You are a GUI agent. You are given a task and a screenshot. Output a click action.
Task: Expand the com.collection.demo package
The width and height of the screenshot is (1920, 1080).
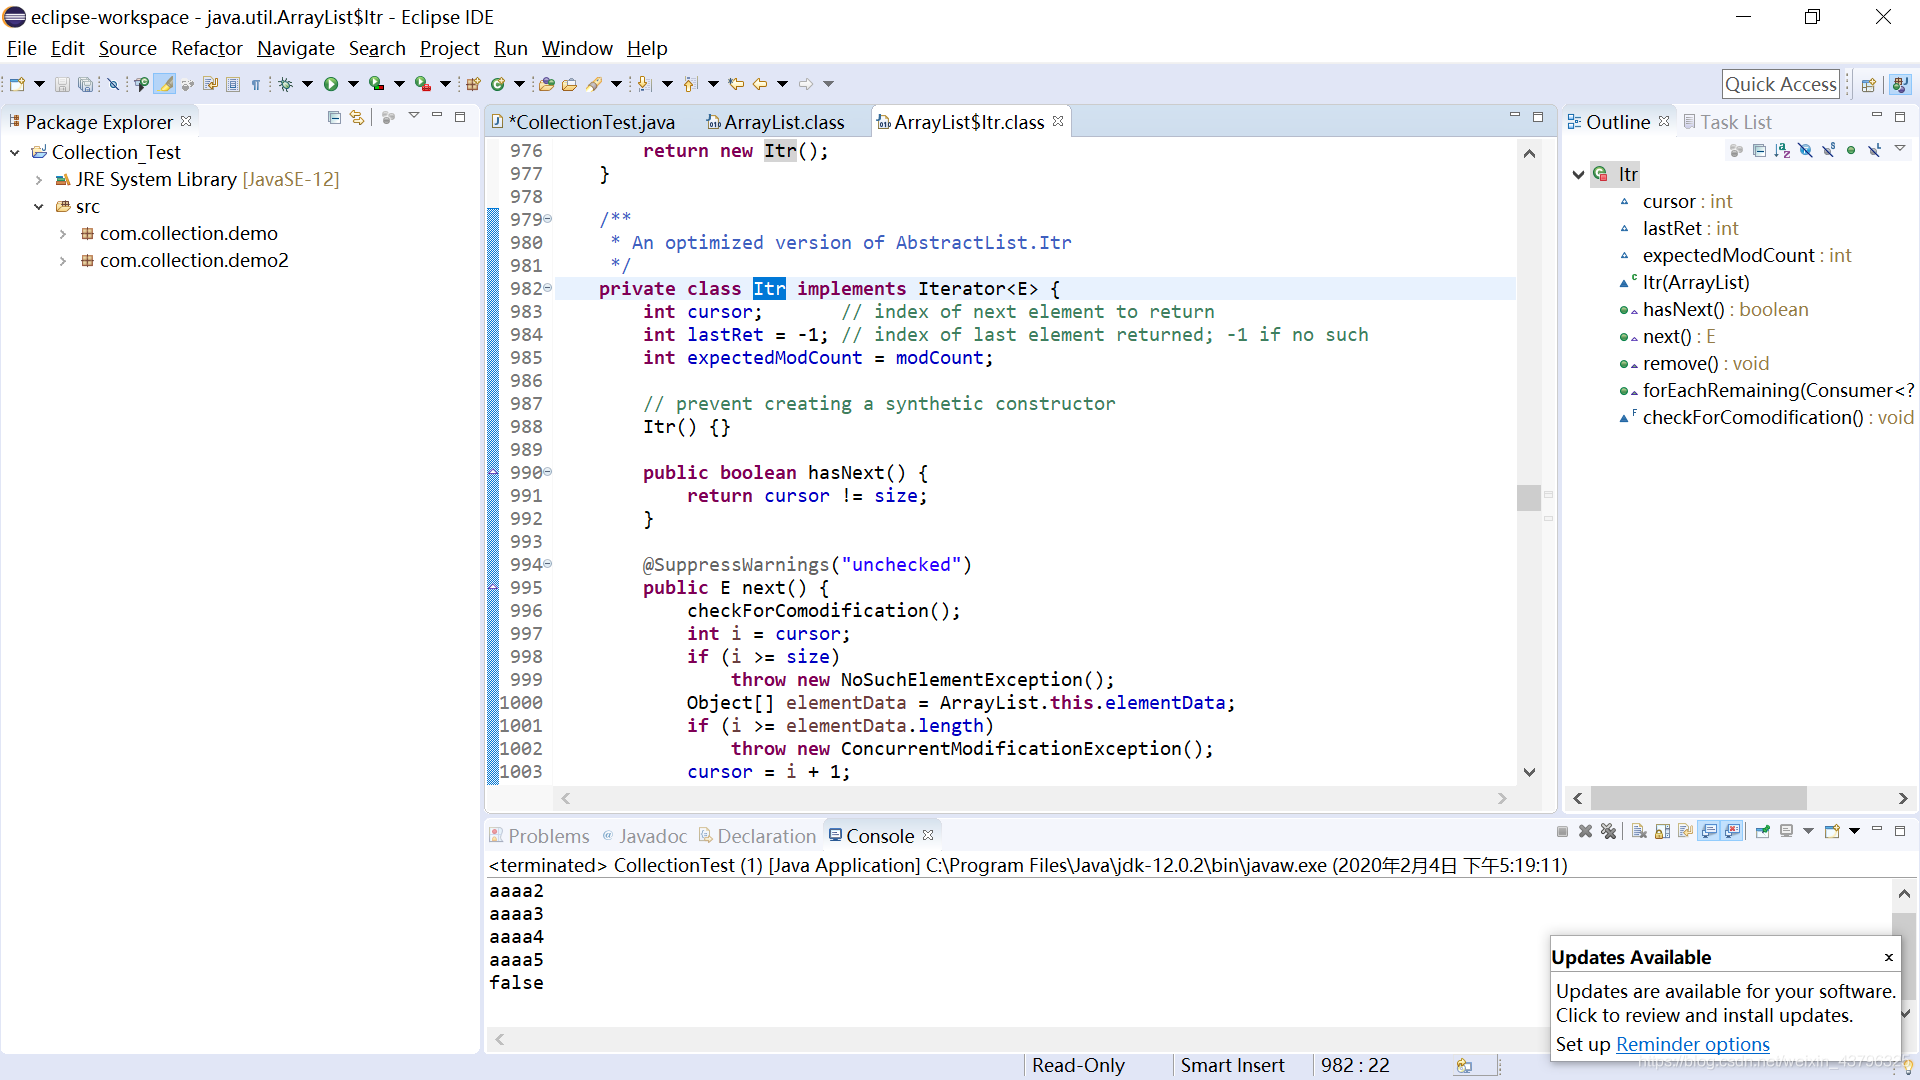(63, 234)
